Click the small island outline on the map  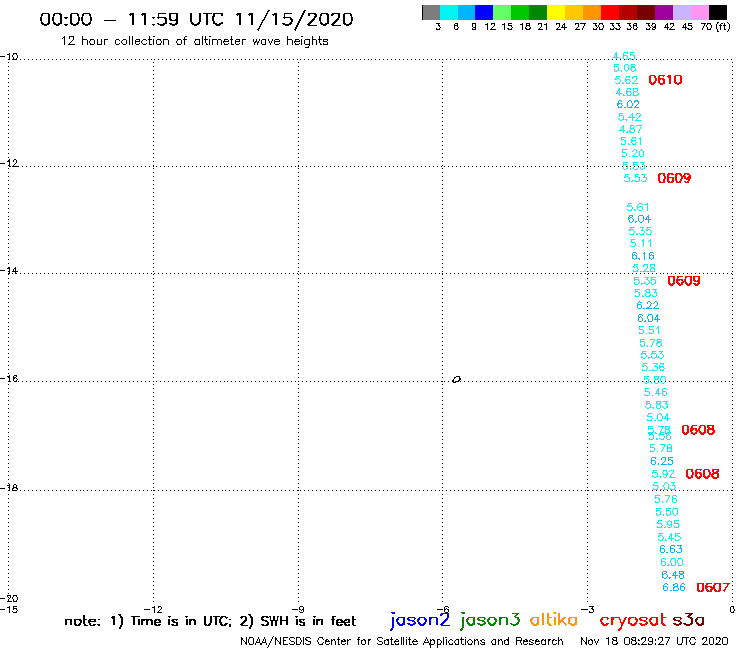pyautogui.click(x=456, y=379)
